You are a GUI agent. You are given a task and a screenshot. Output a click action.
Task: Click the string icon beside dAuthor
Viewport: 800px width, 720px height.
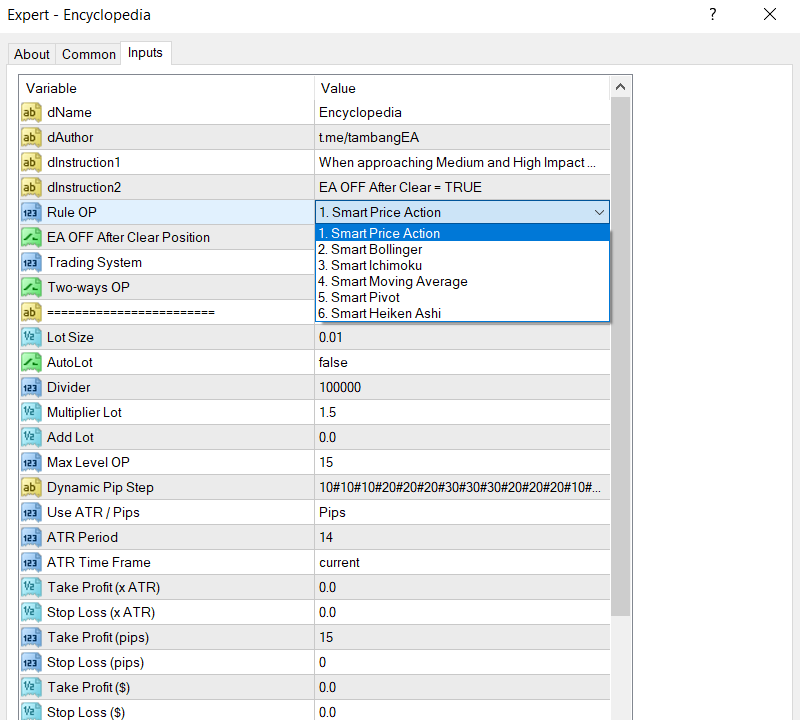[x=31, y=137]
